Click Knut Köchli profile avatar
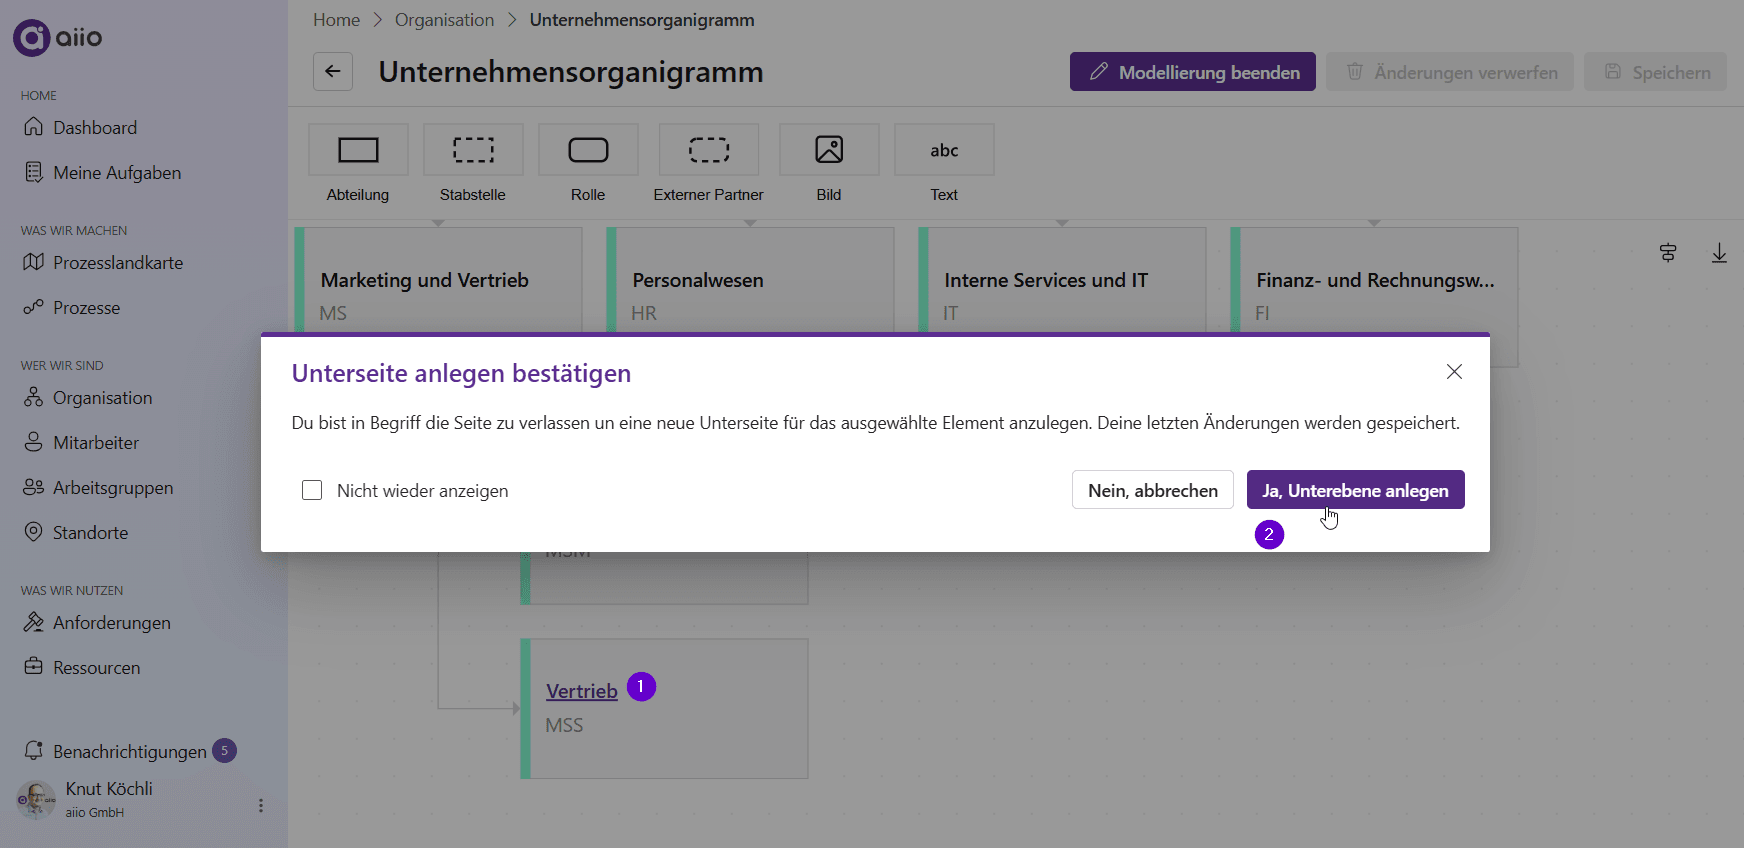 (37, 800)
